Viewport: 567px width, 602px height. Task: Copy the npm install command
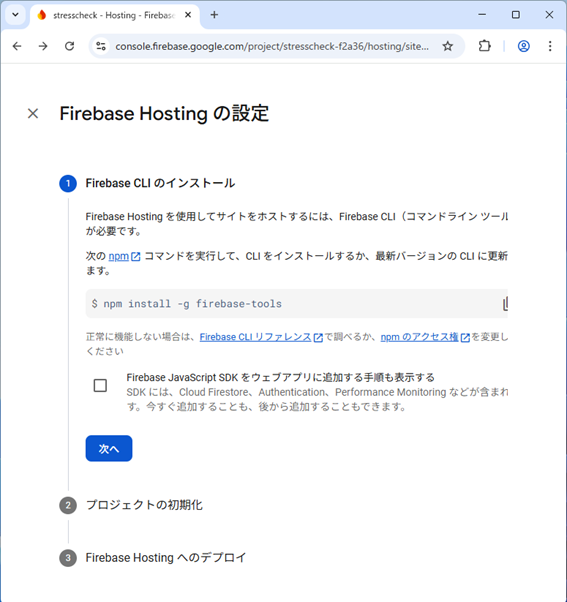[x=505, y=304]
